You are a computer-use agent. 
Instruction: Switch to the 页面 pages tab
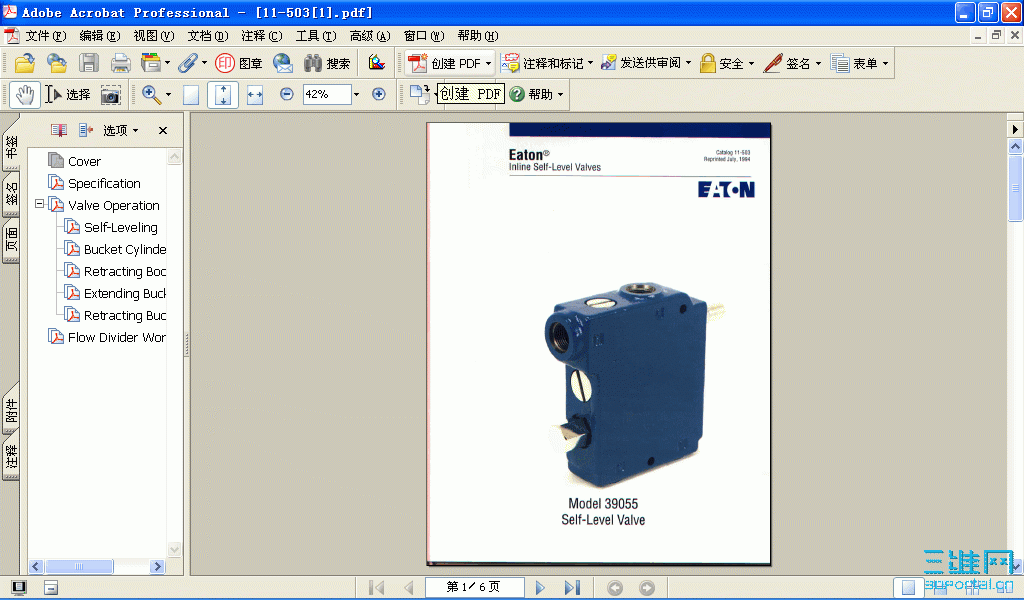coord(11,240)
